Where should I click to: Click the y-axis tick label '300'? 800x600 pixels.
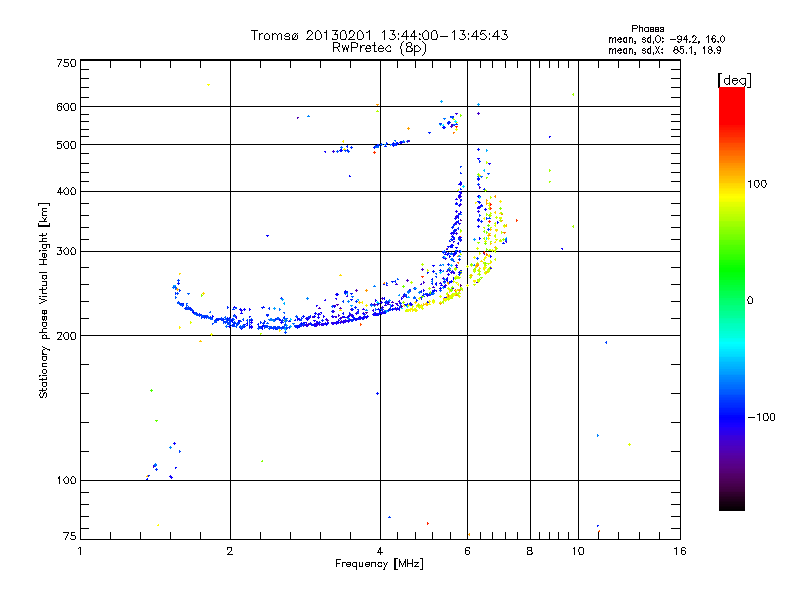coord(67,252)
